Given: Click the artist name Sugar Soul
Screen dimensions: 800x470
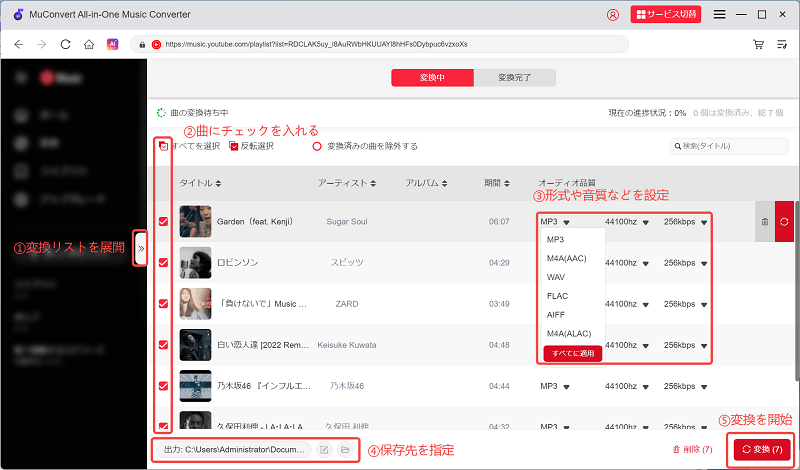Looking at the screenshot, I should pyautogui.click(x=347, y=222).
